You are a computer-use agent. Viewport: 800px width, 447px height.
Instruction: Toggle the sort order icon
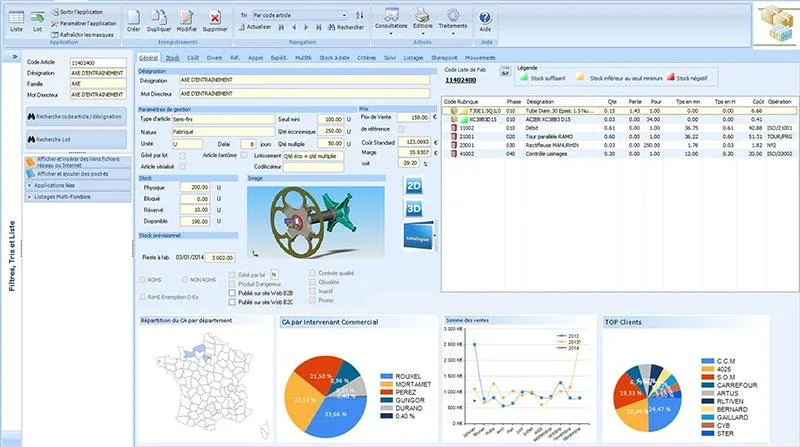(x=360, y=15)
